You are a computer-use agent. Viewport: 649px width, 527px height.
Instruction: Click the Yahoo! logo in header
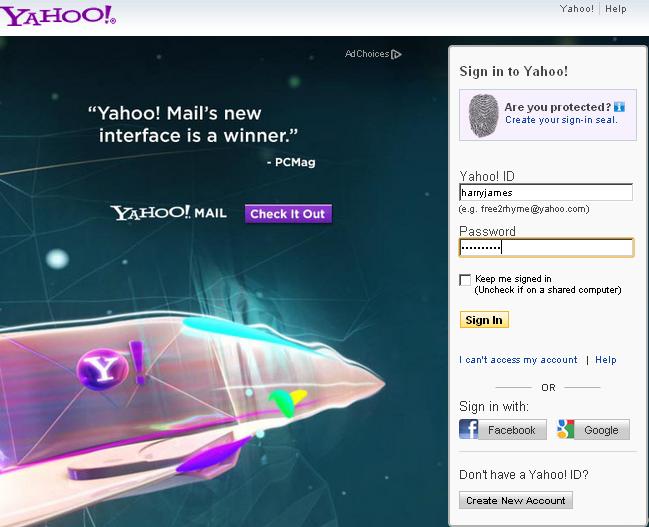(58, 16)
